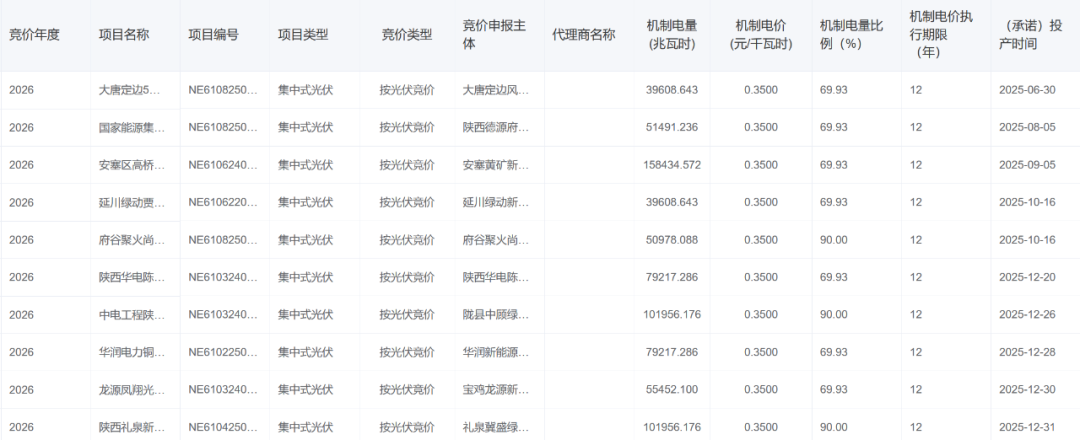This screenshot has height=440, width=1080.
Task: Select the 机制电量(兆瓦时) column header
Action: tap(672, 35)
